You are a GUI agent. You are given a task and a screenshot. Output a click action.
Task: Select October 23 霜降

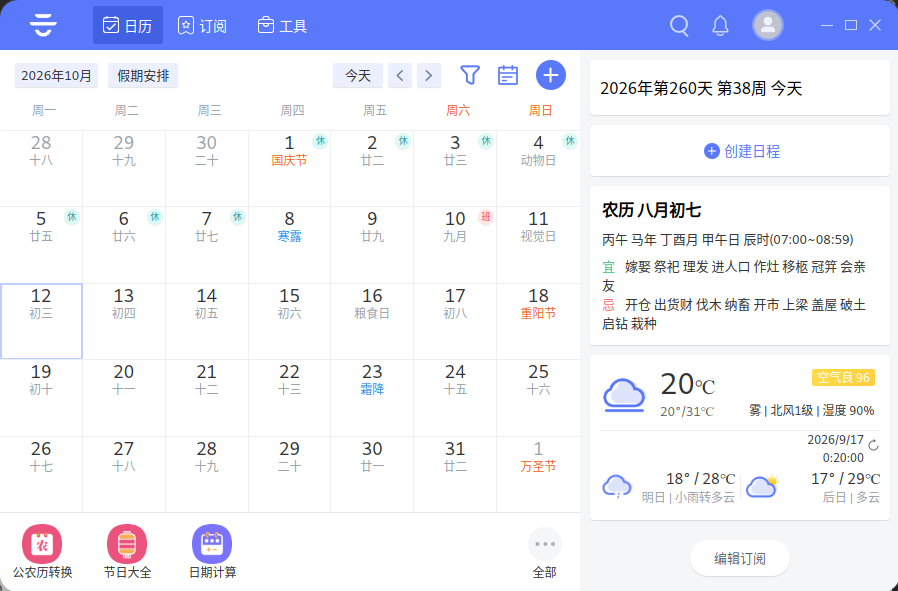[372, 398]
